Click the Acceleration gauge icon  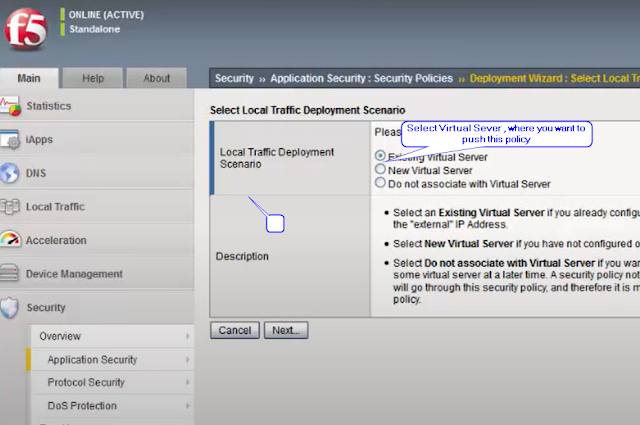pos(10,240)
